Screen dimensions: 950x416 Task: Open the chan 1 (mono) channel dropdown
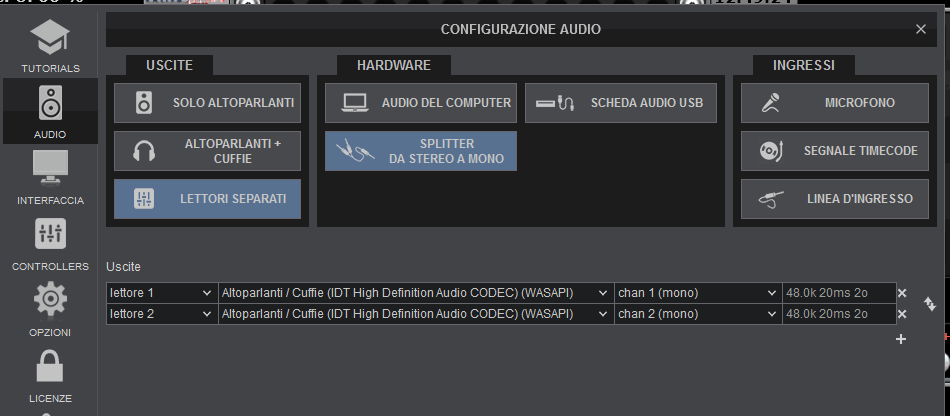[697, 293]
